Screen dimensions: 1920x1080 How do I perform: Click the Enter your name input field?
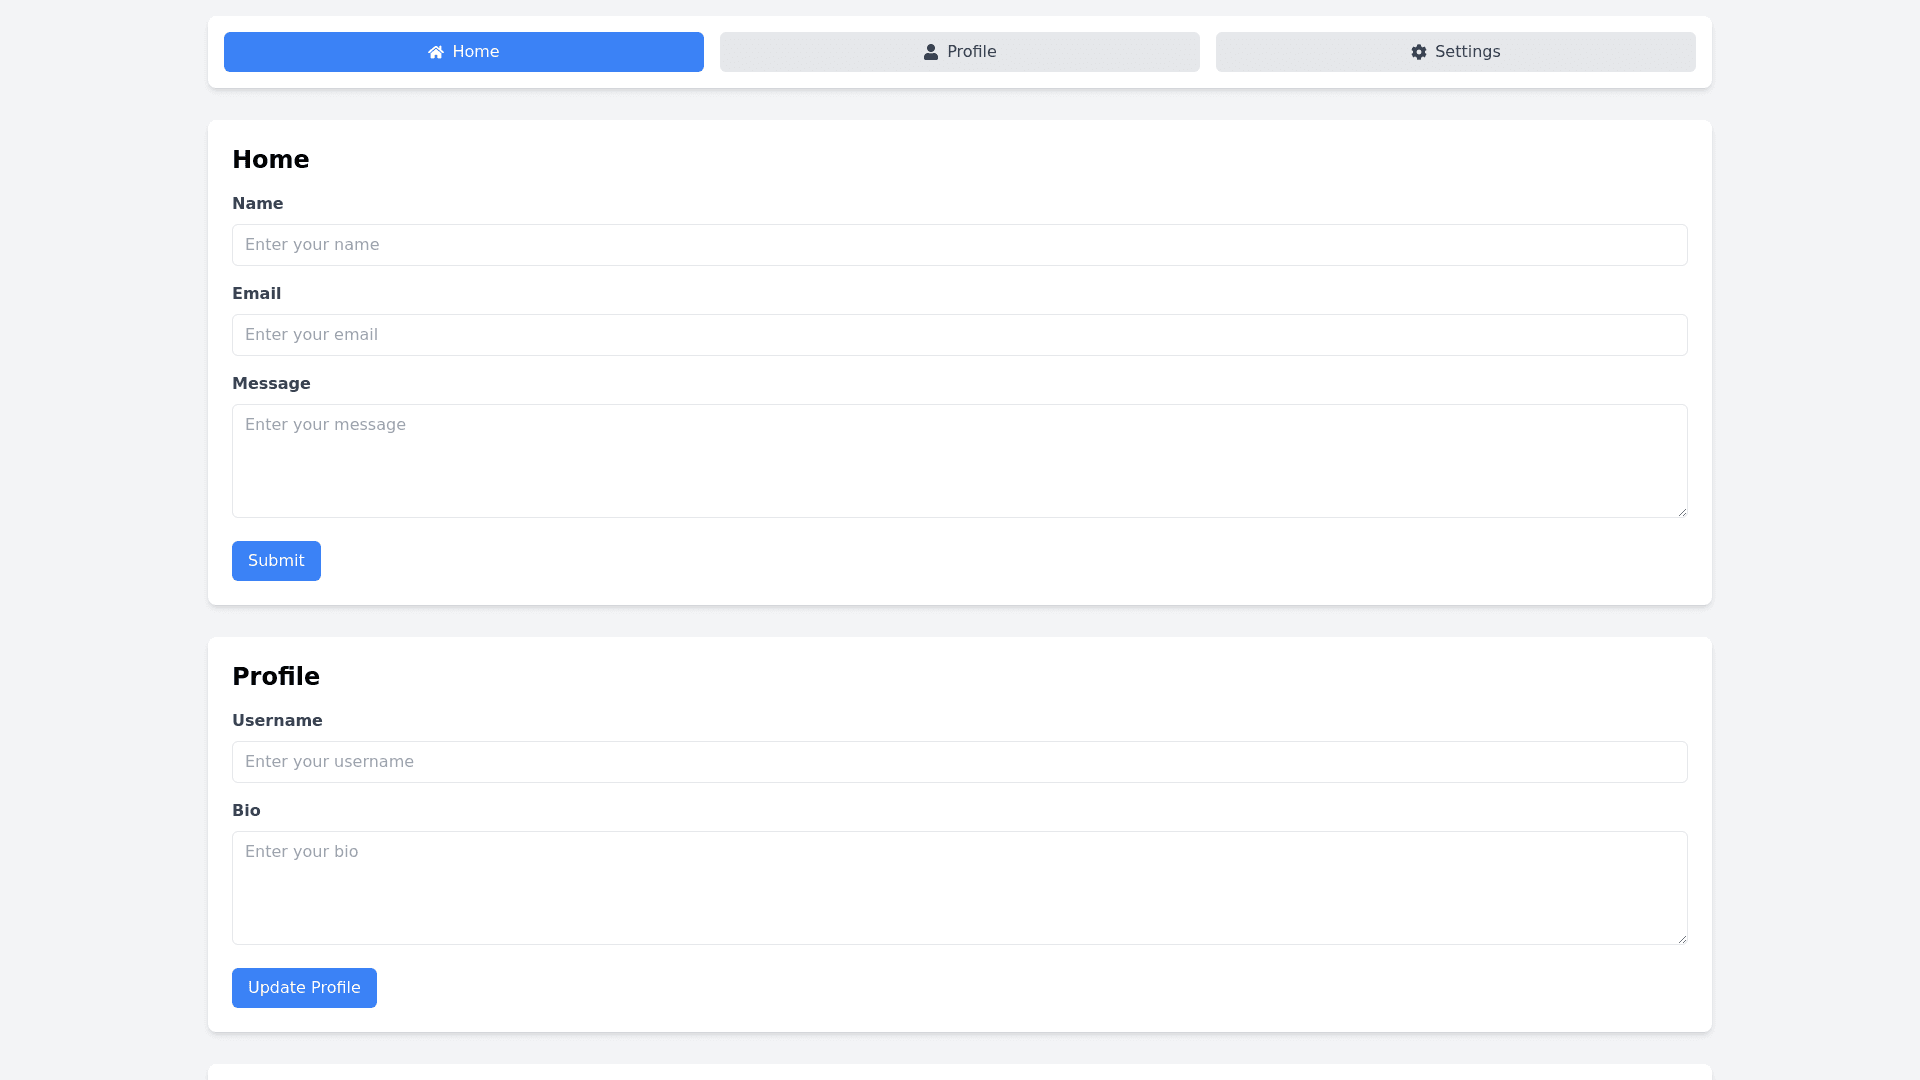click(x=959, y=244)
